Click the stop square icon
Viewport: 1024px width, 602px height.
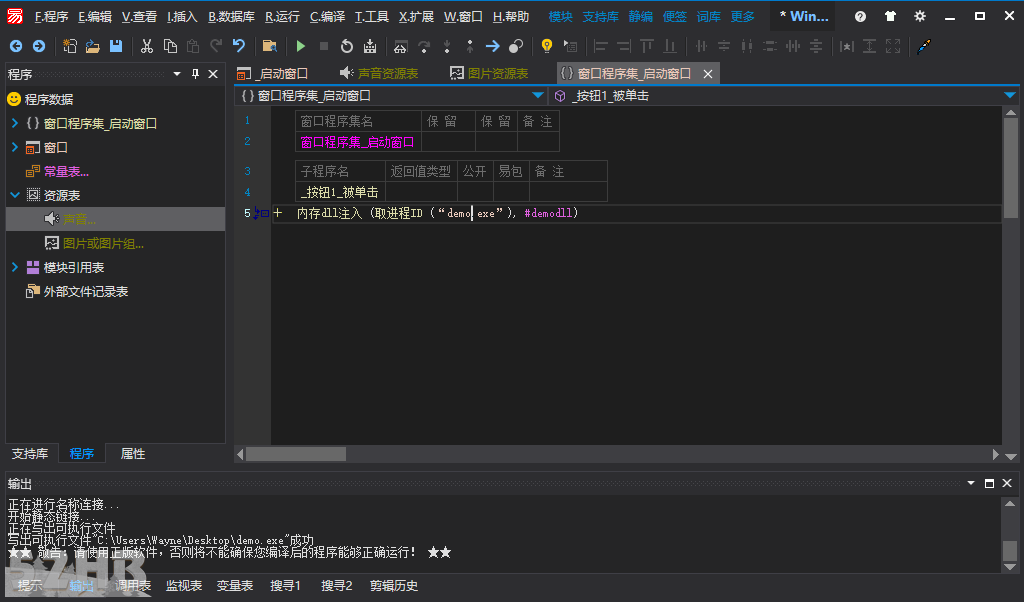click(324, 46)
